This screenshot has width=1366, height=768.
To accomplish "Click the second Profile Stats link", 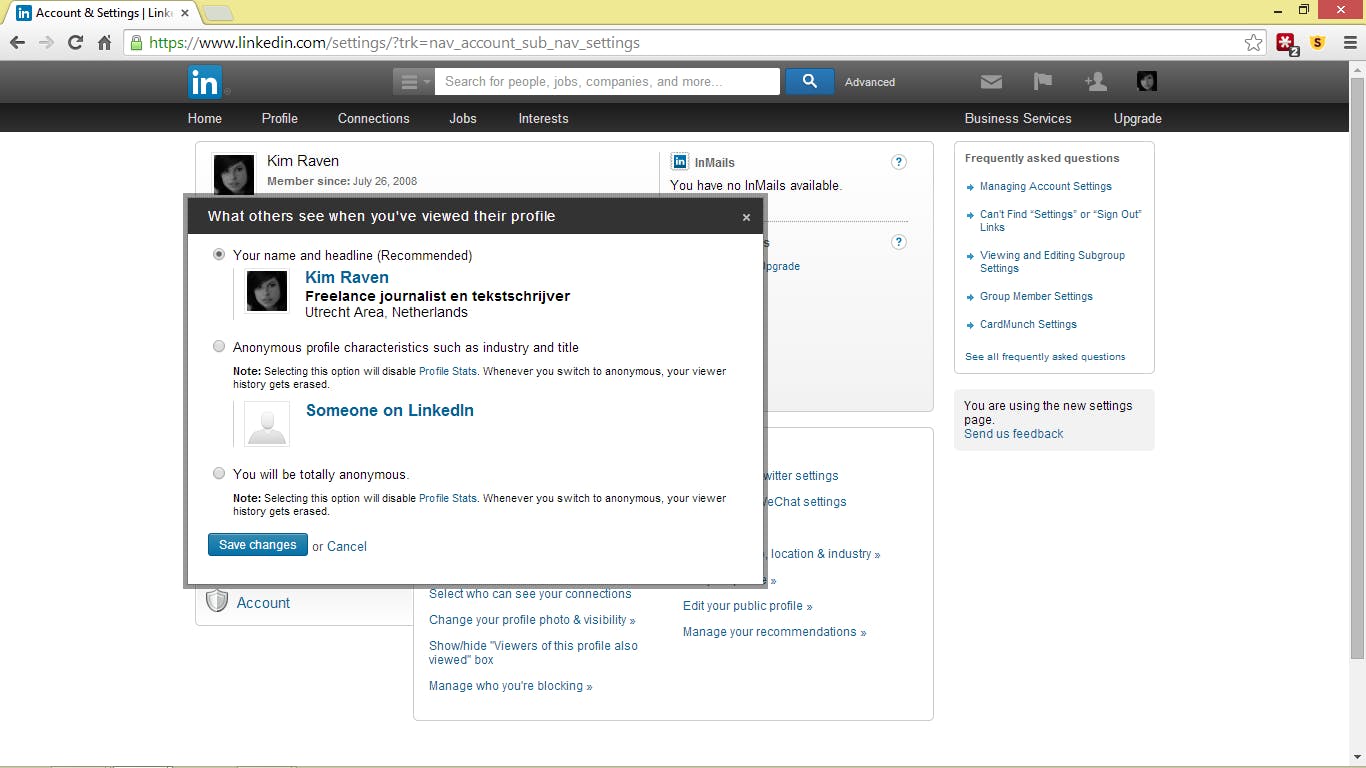I will pos(448,498).
